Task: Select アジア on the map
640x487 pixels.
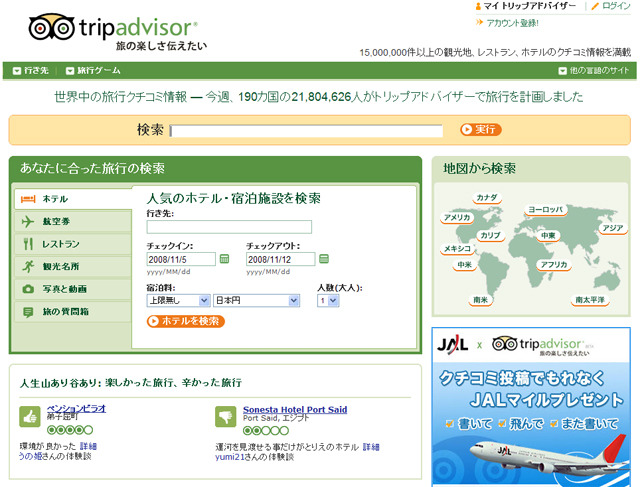Action: click(613, 228)
